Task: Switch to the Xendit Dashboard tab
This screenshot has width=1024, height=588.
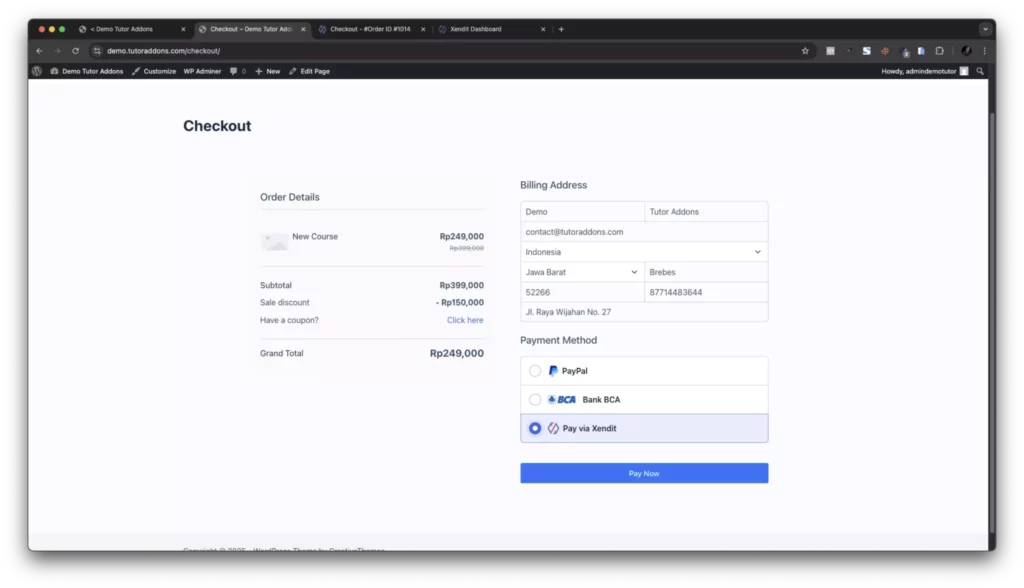Action: [491, 29]
